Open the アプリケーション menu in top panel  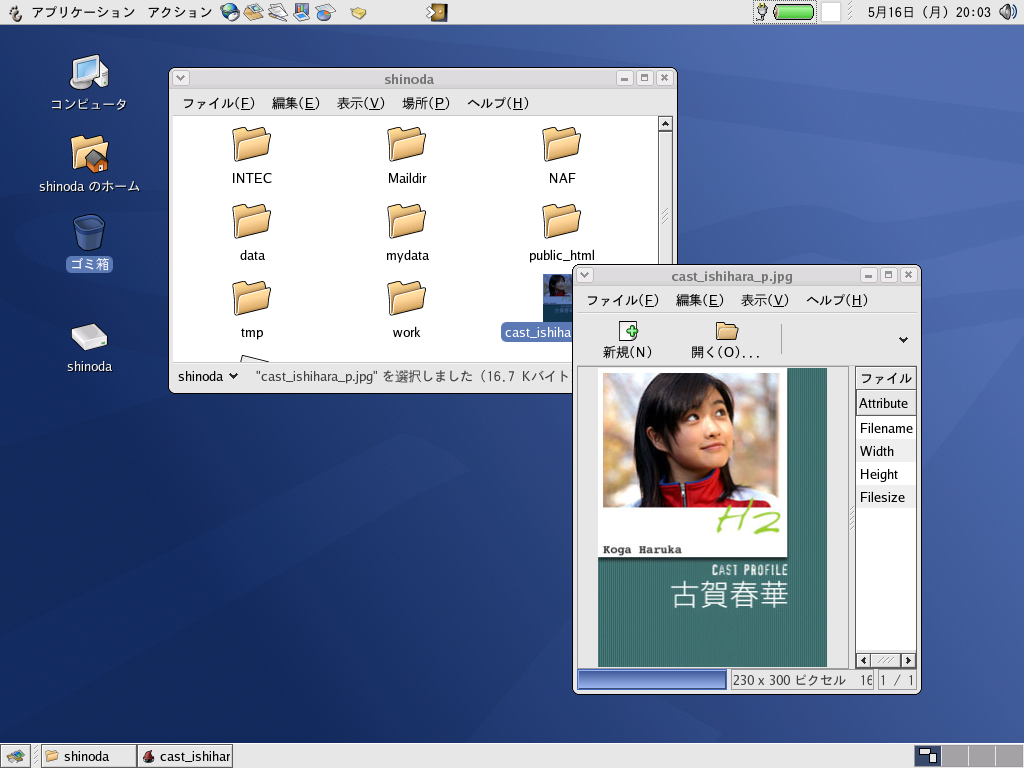pos(83,12)
